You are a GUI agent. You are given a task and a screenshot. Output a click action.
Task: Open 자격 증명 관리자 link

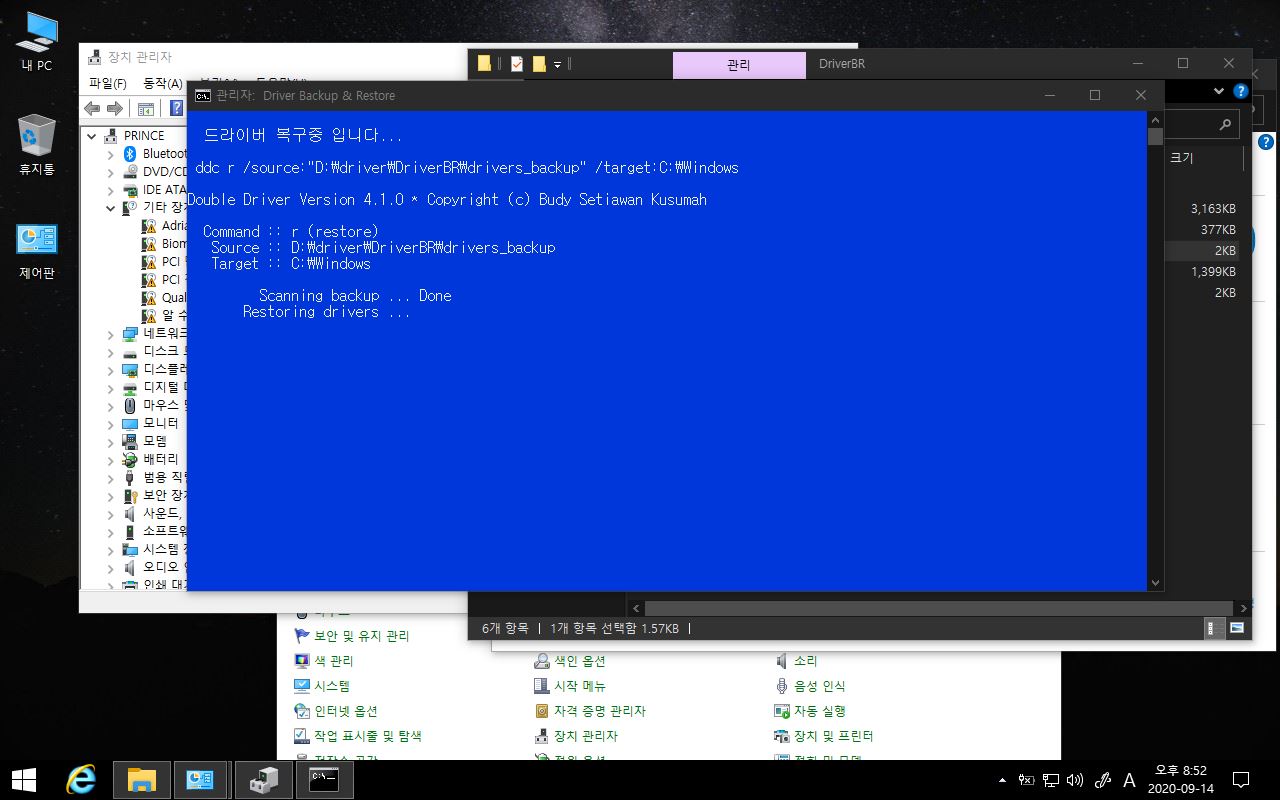click(590, 711)
